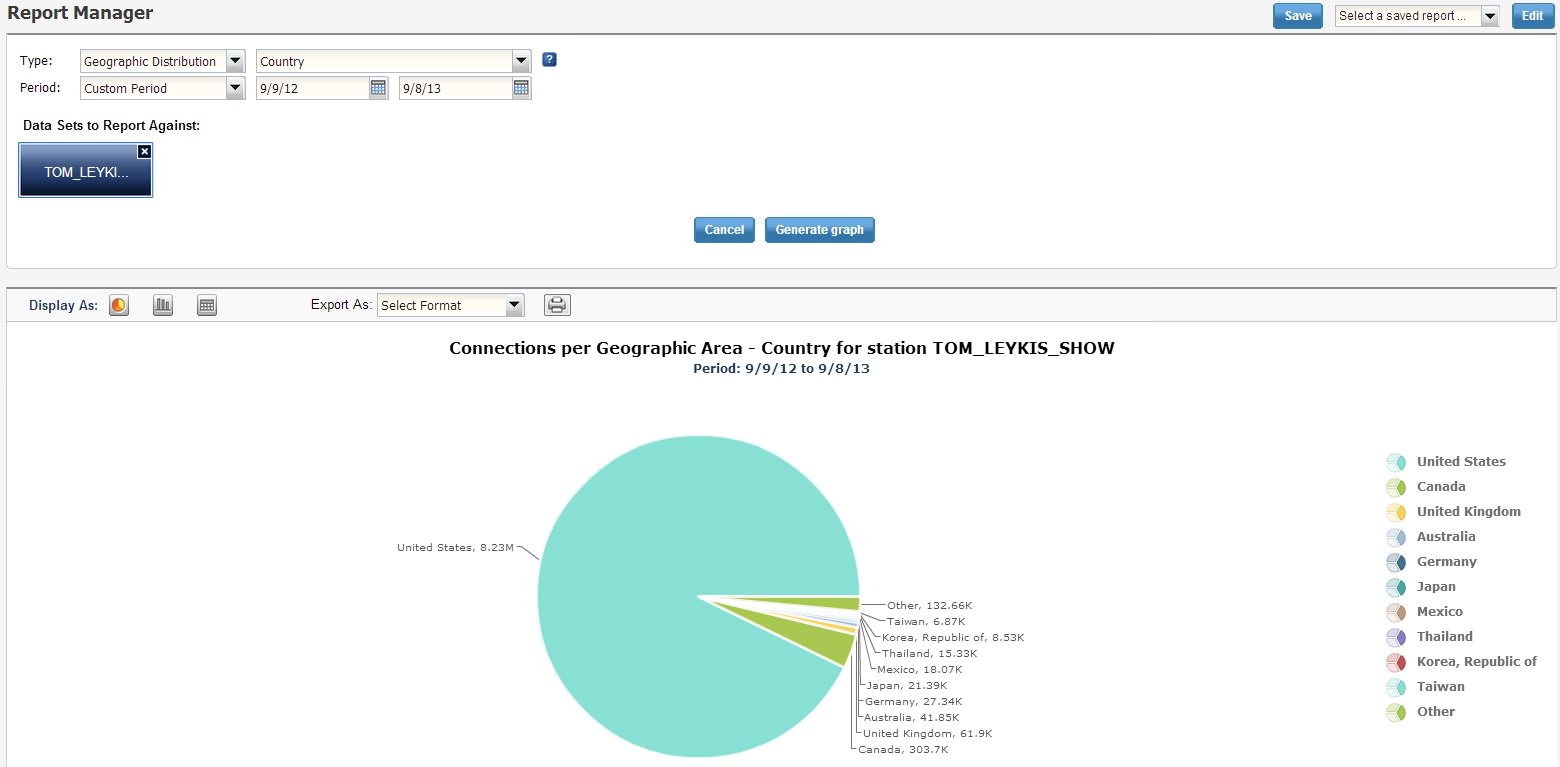The height and width of the screenshot is (767, 1560).
Task: Print the report with the printer icon
Action: click(x=557, y=305)
